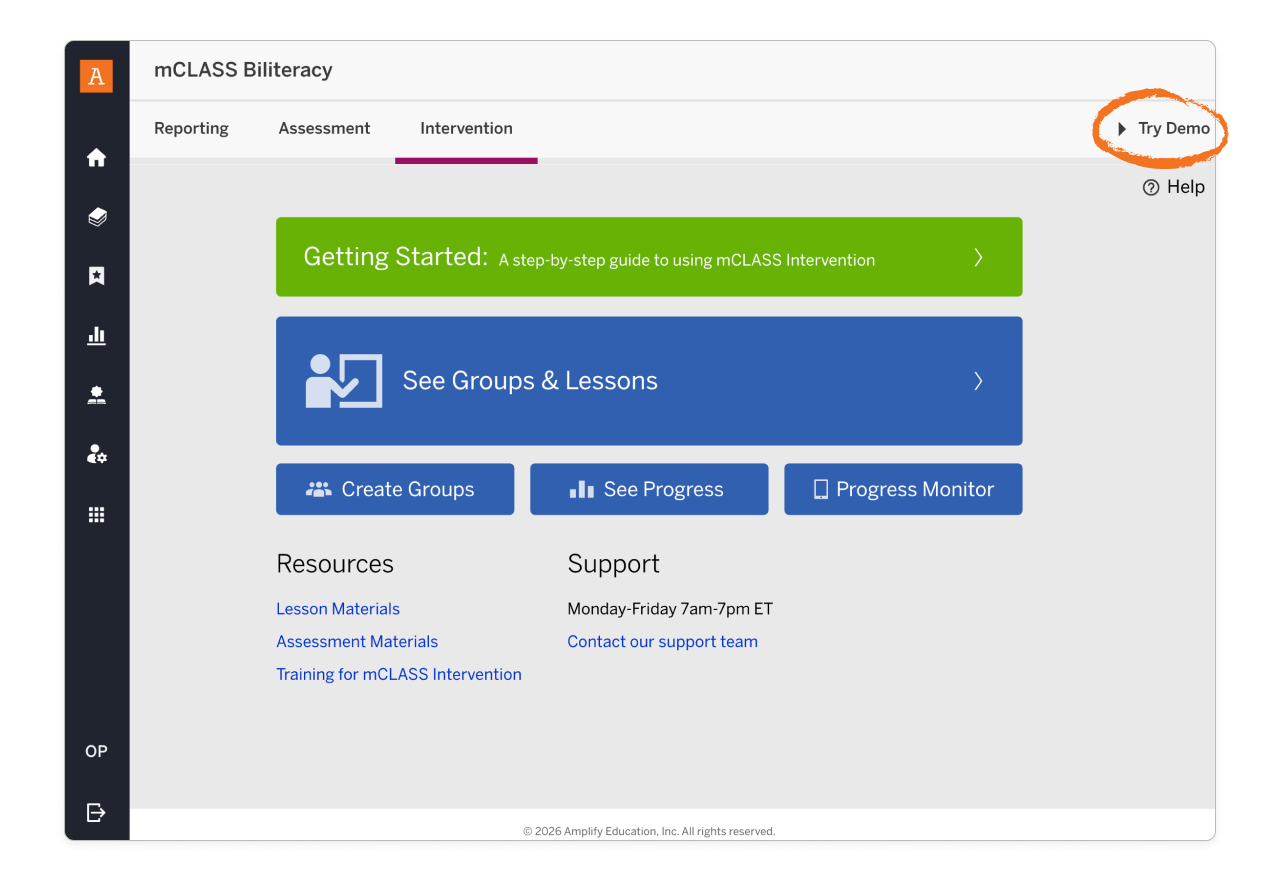
Task: Click the sign out icon in sidebar
Action: 96,812
